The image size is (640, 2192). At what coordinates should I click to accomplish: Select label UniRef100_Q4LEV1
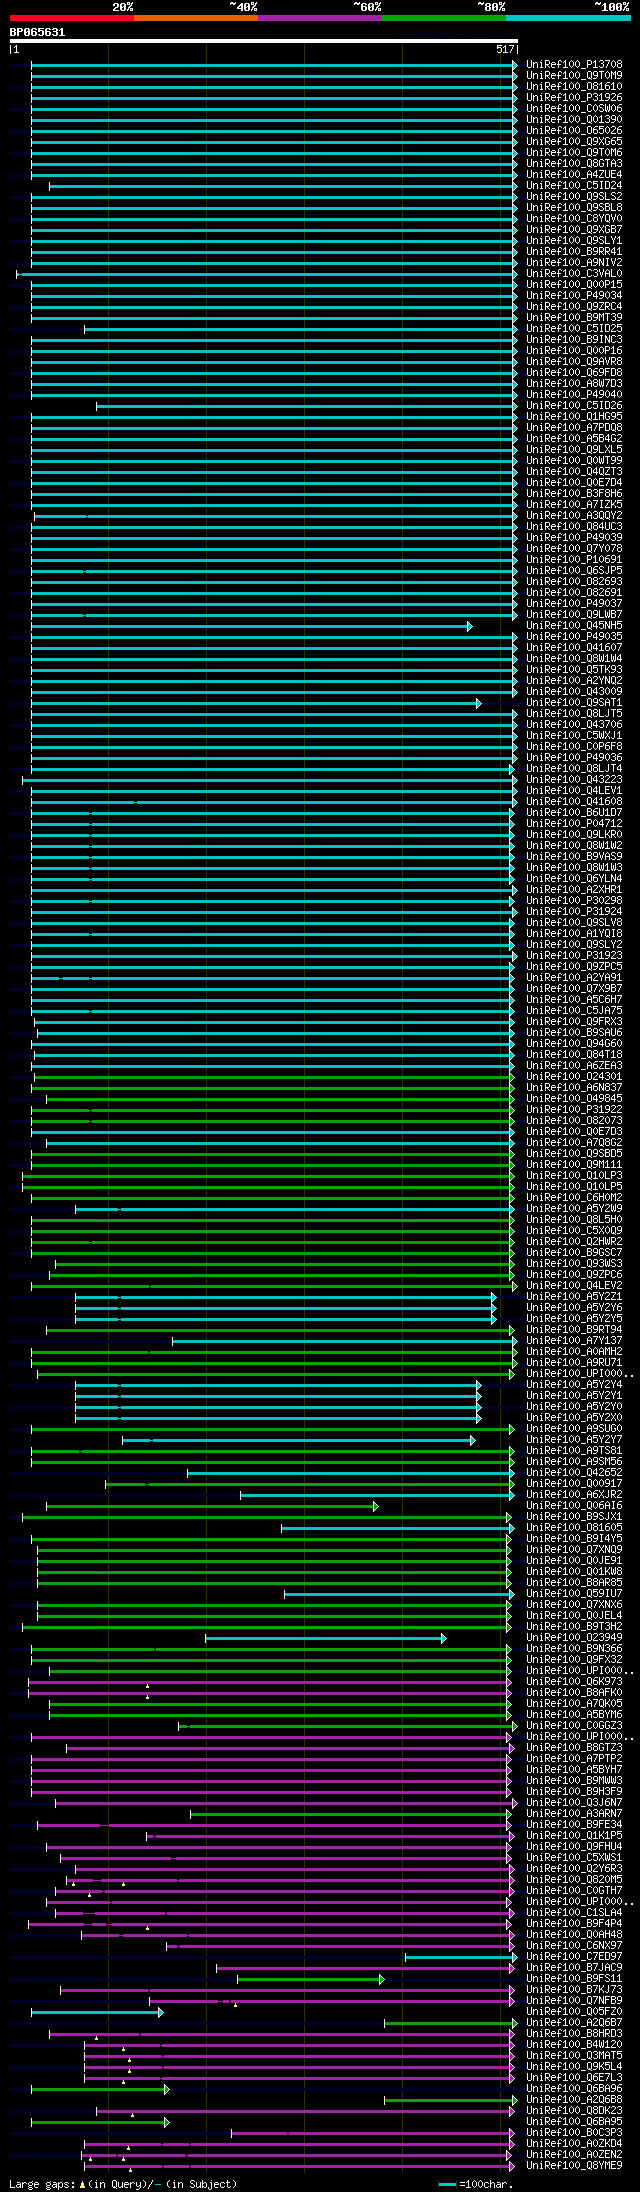(x=574, y=791)
